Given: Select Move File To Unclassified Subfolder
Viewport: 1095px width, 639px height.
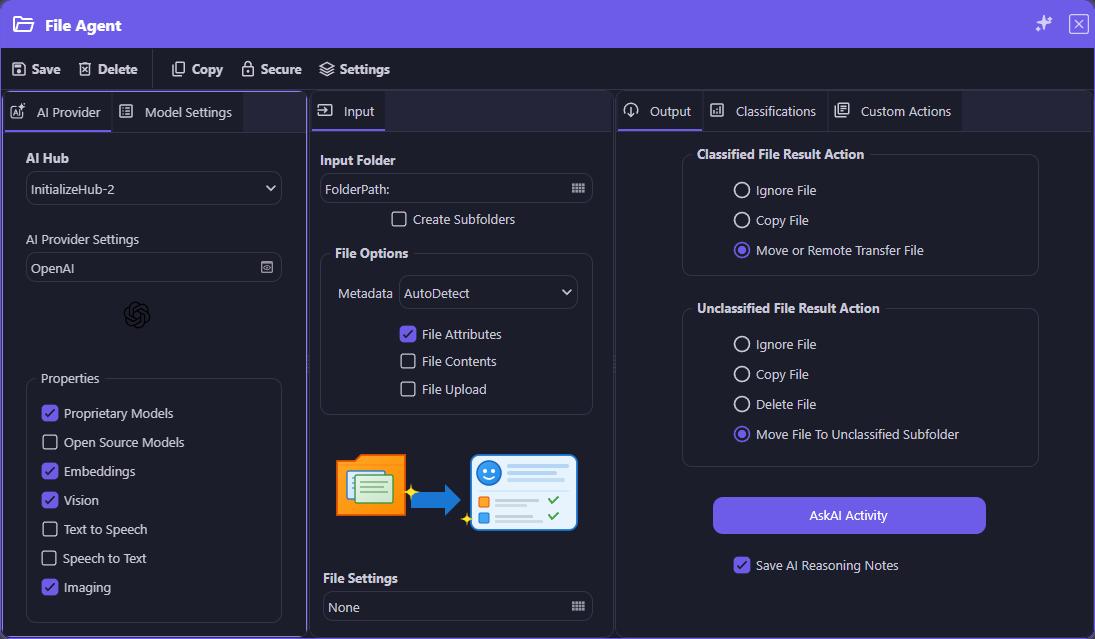Looking at the screenshot, I should click(x=742, y=434).
